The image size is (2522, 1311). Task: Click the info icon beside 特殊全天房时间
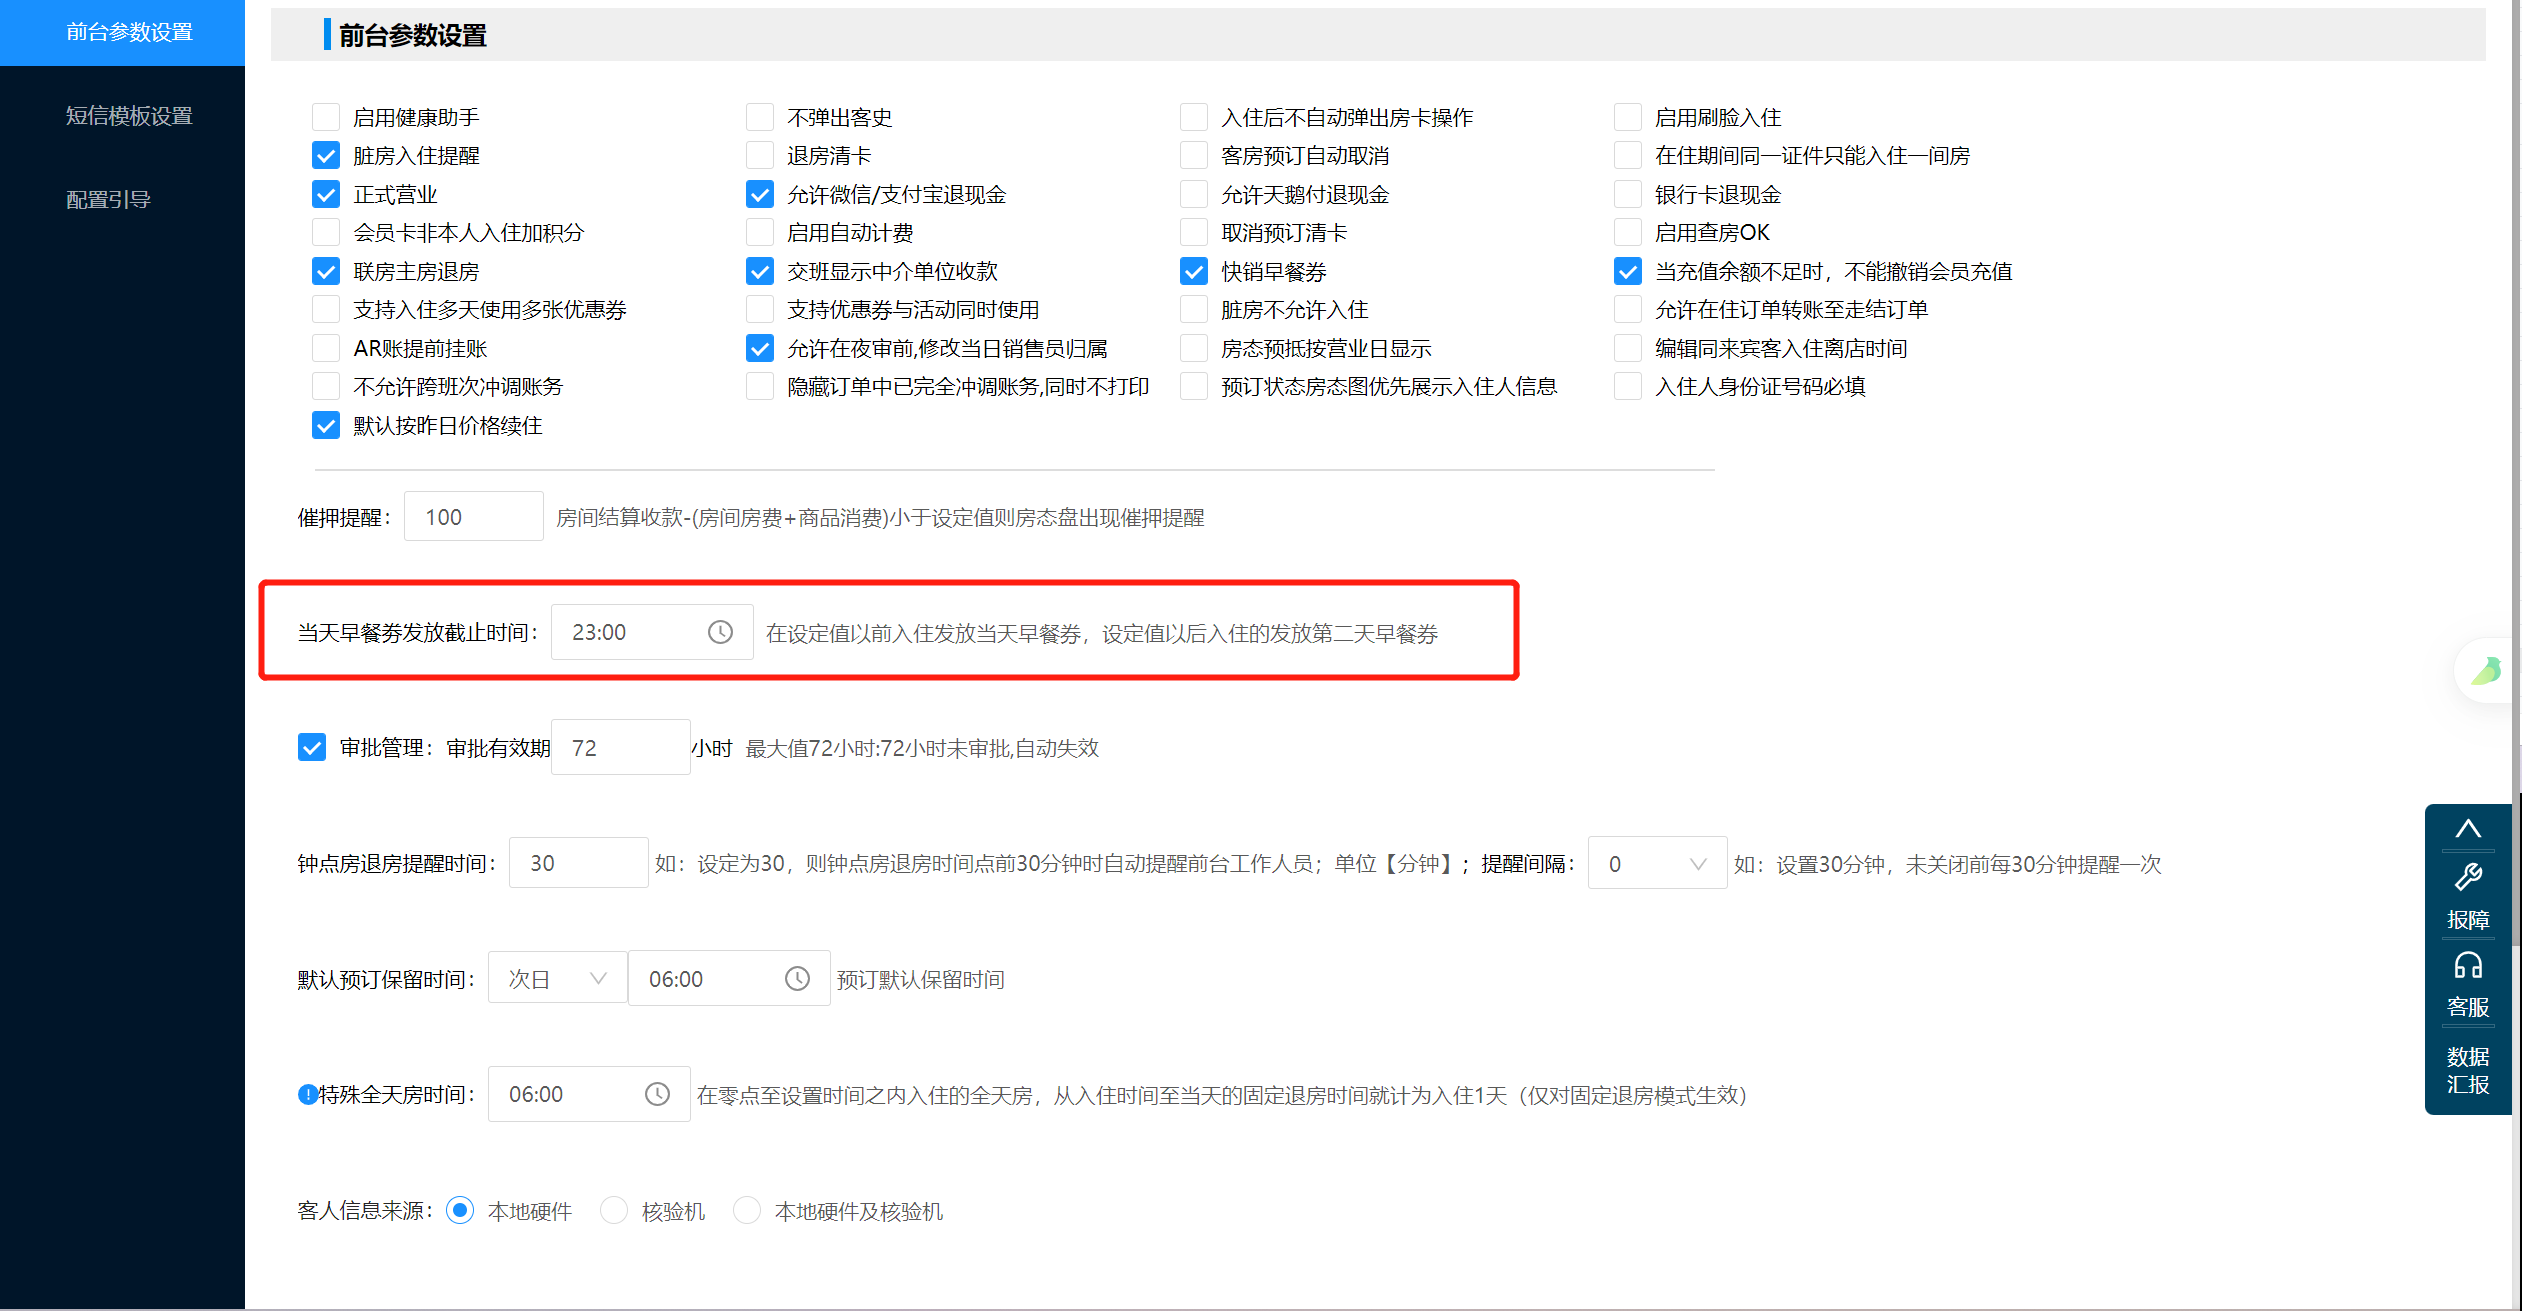(x=307, y=1094)
